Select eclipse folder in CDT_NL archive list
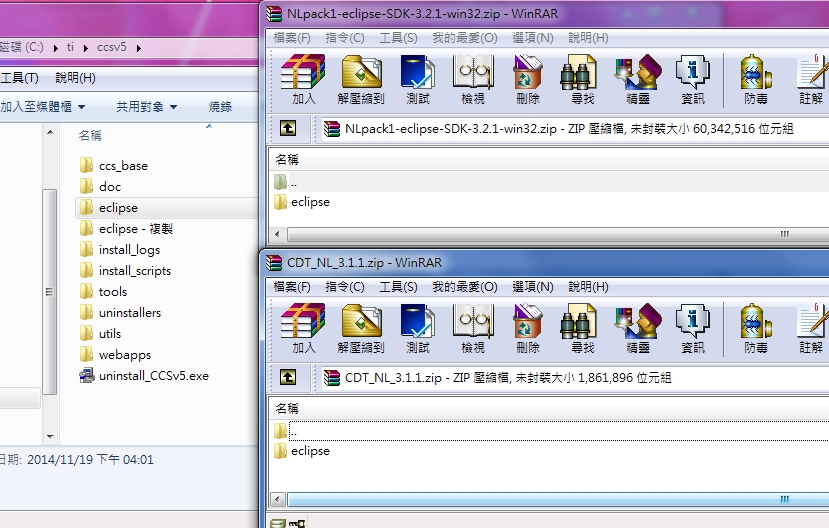This screenshot has width=829, height=528. [x=310, y=451]
